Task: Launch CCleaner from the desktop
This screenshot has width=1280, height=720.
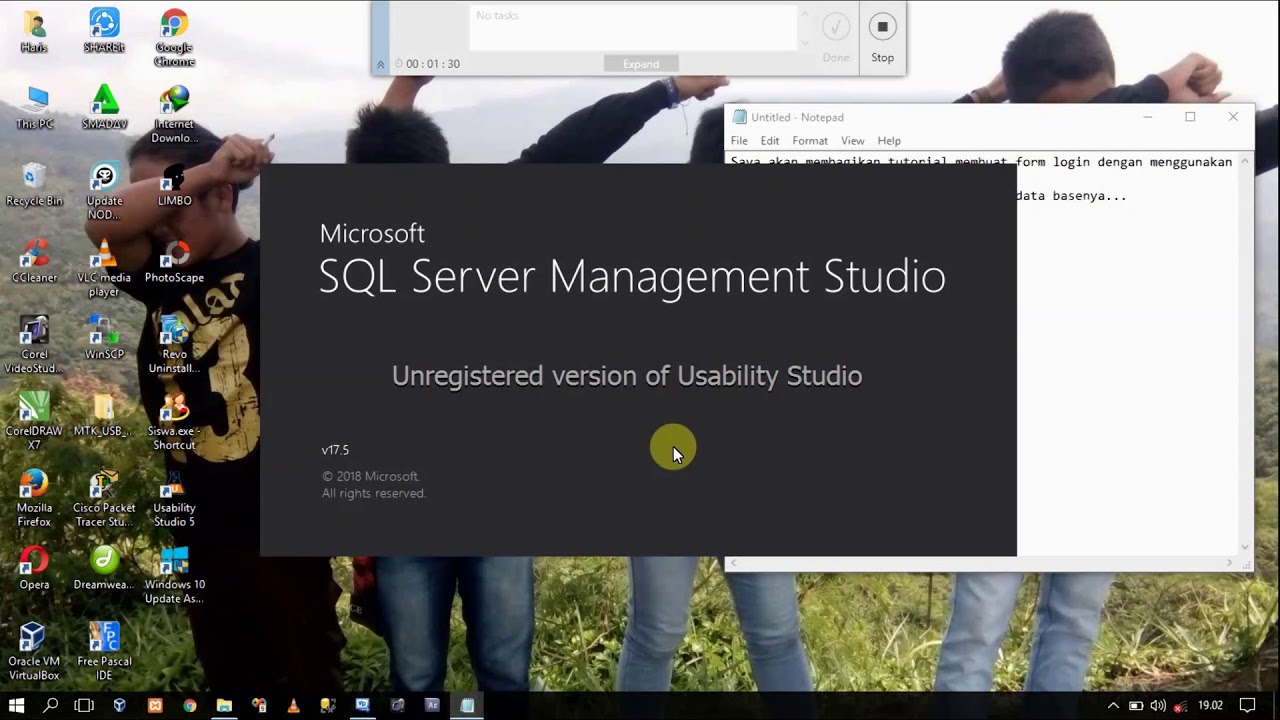Action: click(x=34, y=262)
